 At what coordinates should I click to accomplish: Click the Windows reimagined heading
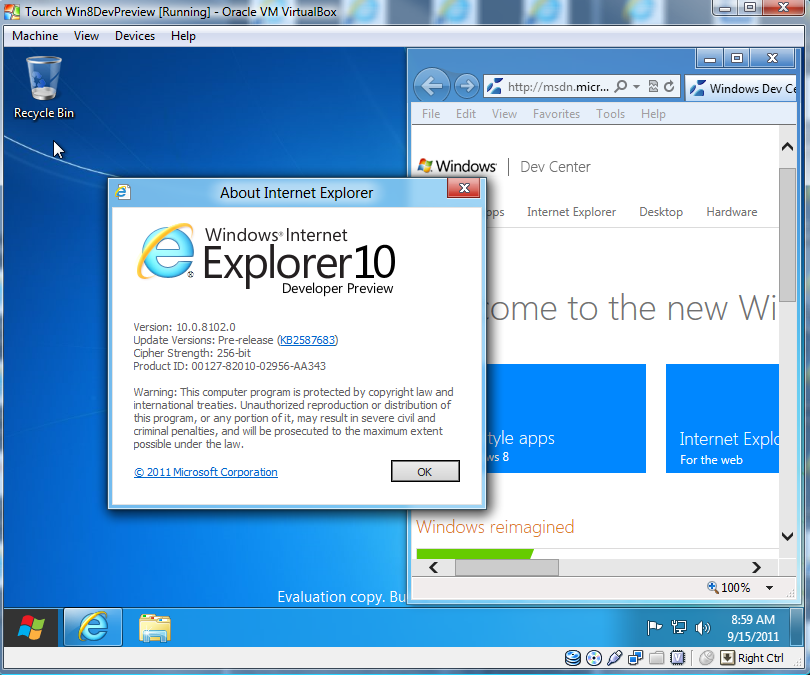(x=495, y=527)
